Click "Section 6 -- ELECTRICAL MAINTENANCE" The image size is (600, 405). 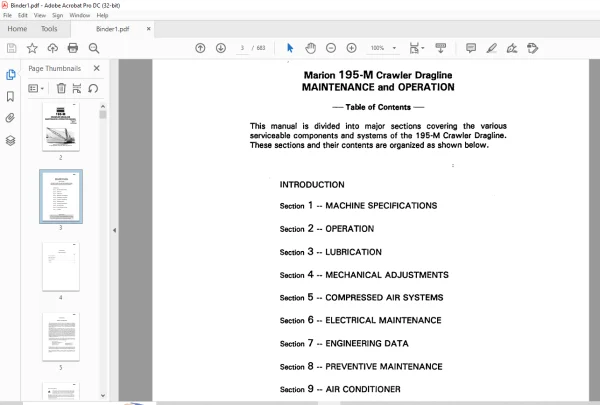click(x=360, y=320)
